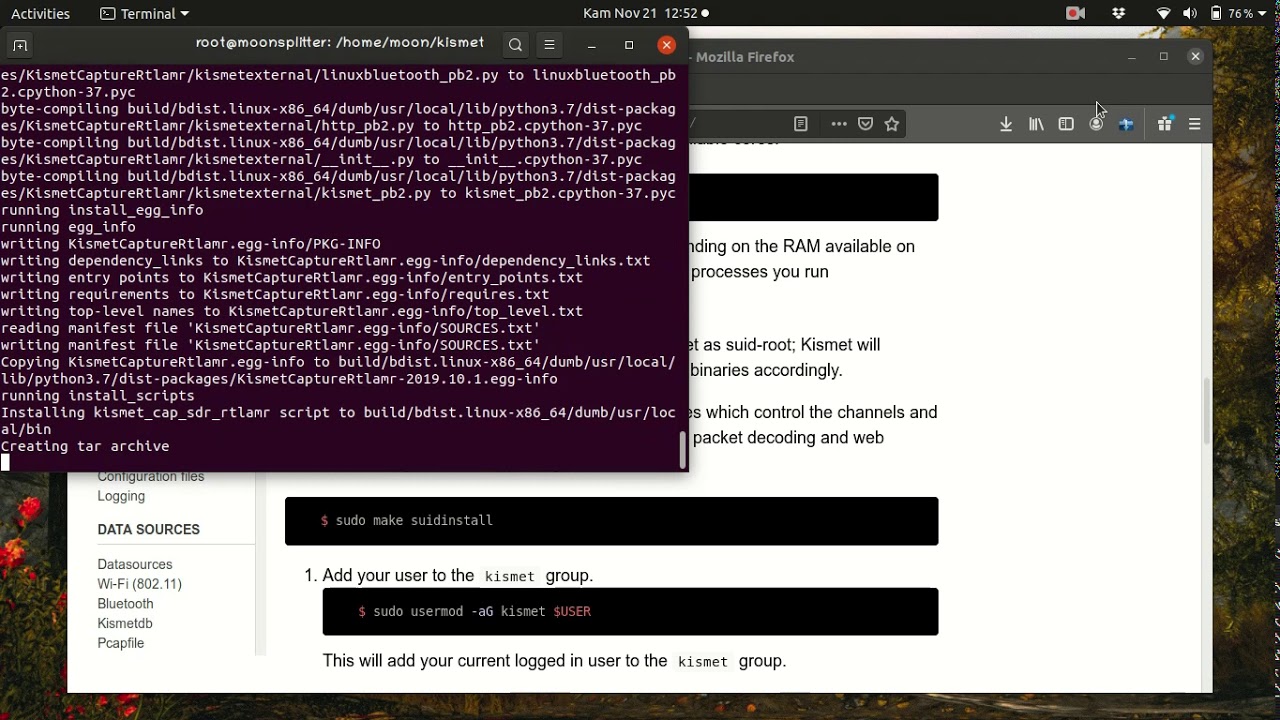Open Logging docs link in sidebar

(x=121, y=496)
